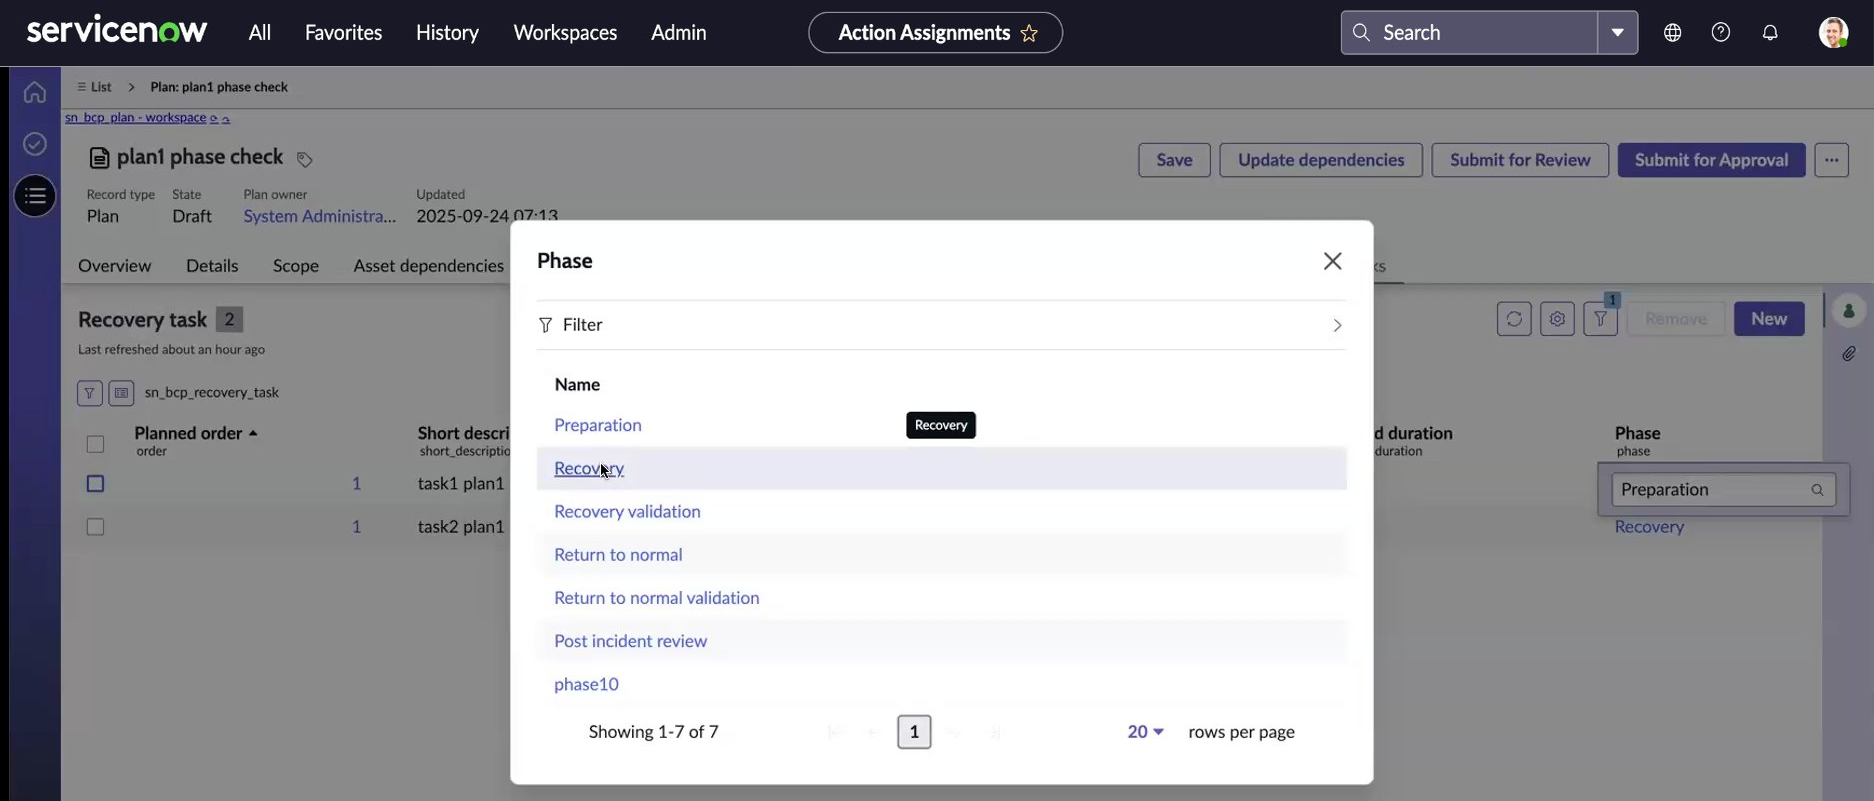This screenshot has height=801, width=1874.
Task: Click Submit for Review button
Action: (1520, 160)
